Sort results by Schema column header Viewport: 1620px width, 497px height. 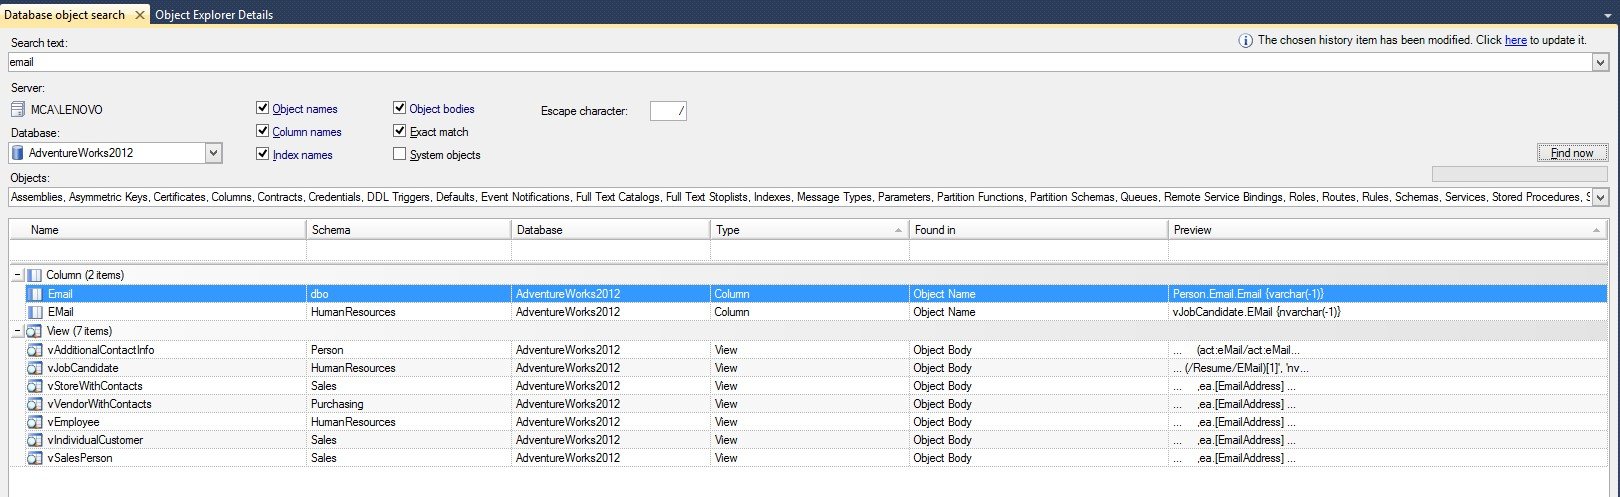(408, 230)
